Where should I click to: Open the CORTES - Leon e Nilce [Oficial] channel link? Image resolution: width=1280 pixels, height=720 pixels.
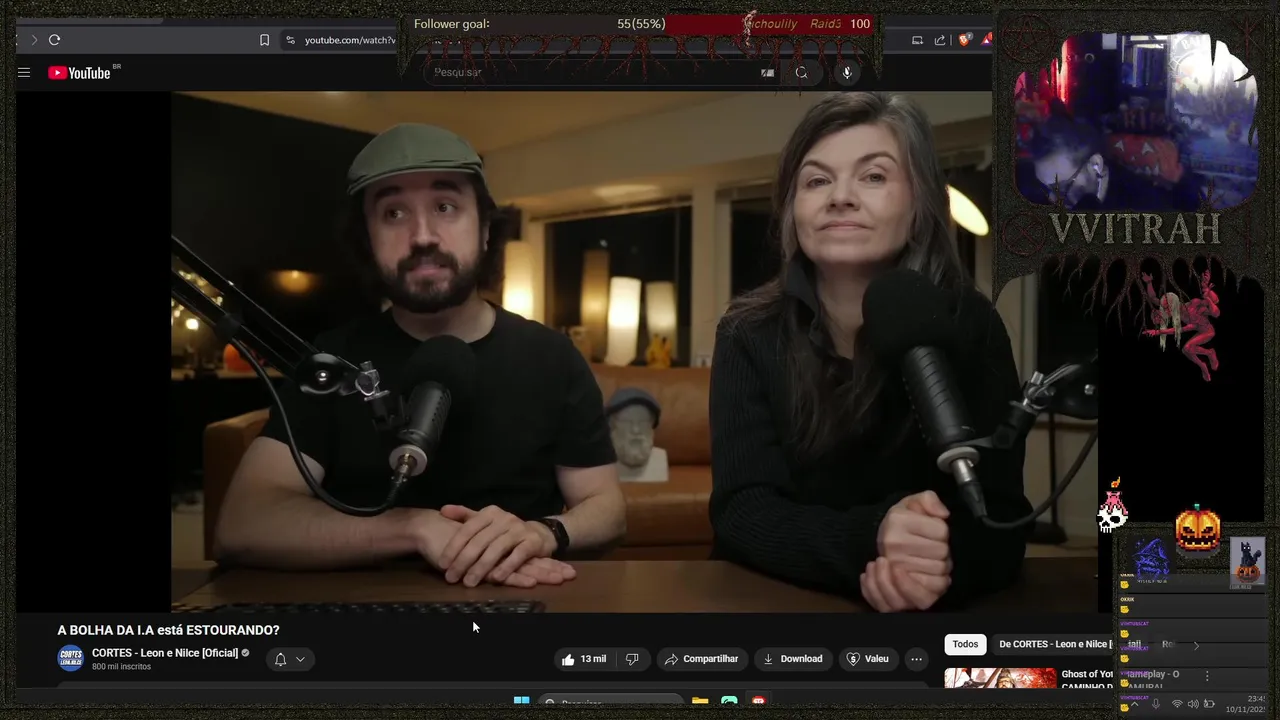pyautogui.click(x=165, y=653)
